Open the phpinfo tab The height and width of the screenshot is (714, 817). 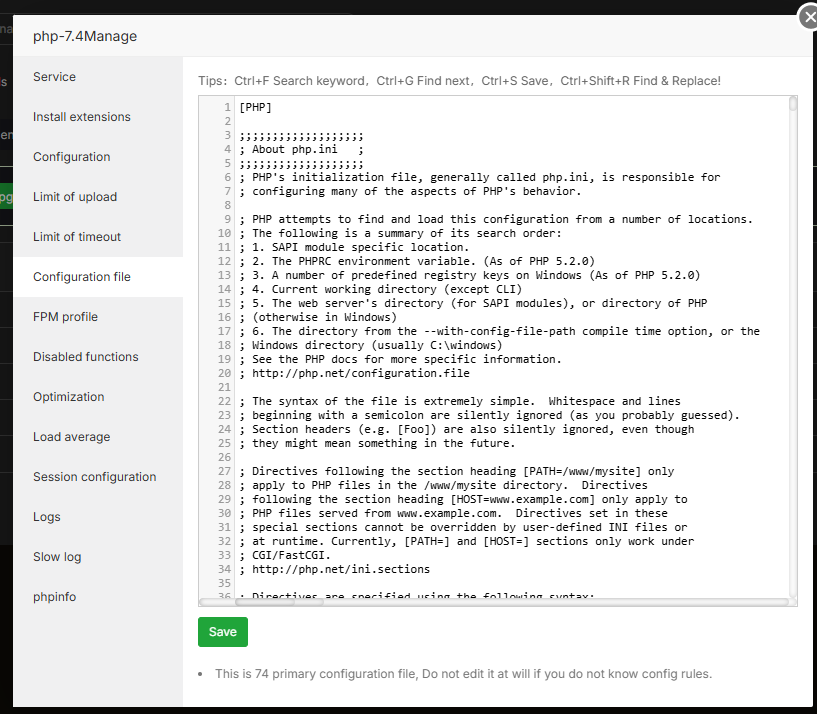(x=54, y=597)
